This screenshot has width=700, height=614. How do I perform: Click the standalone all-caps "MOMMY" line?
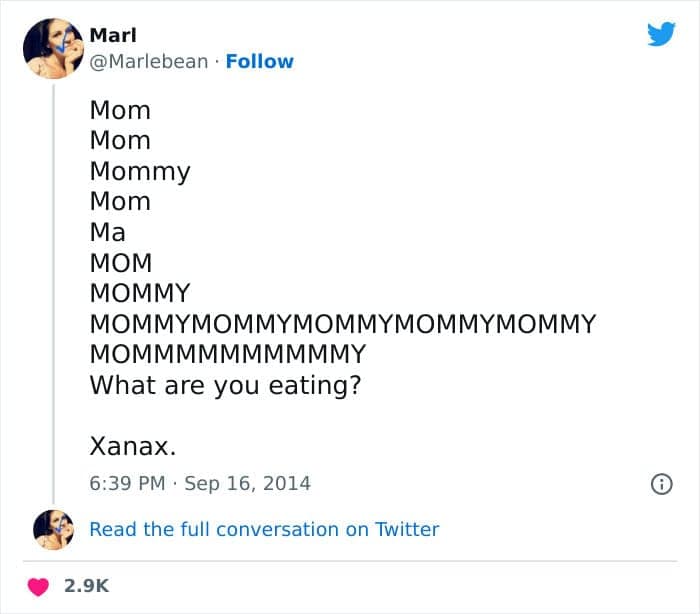[x=140, y=293]
